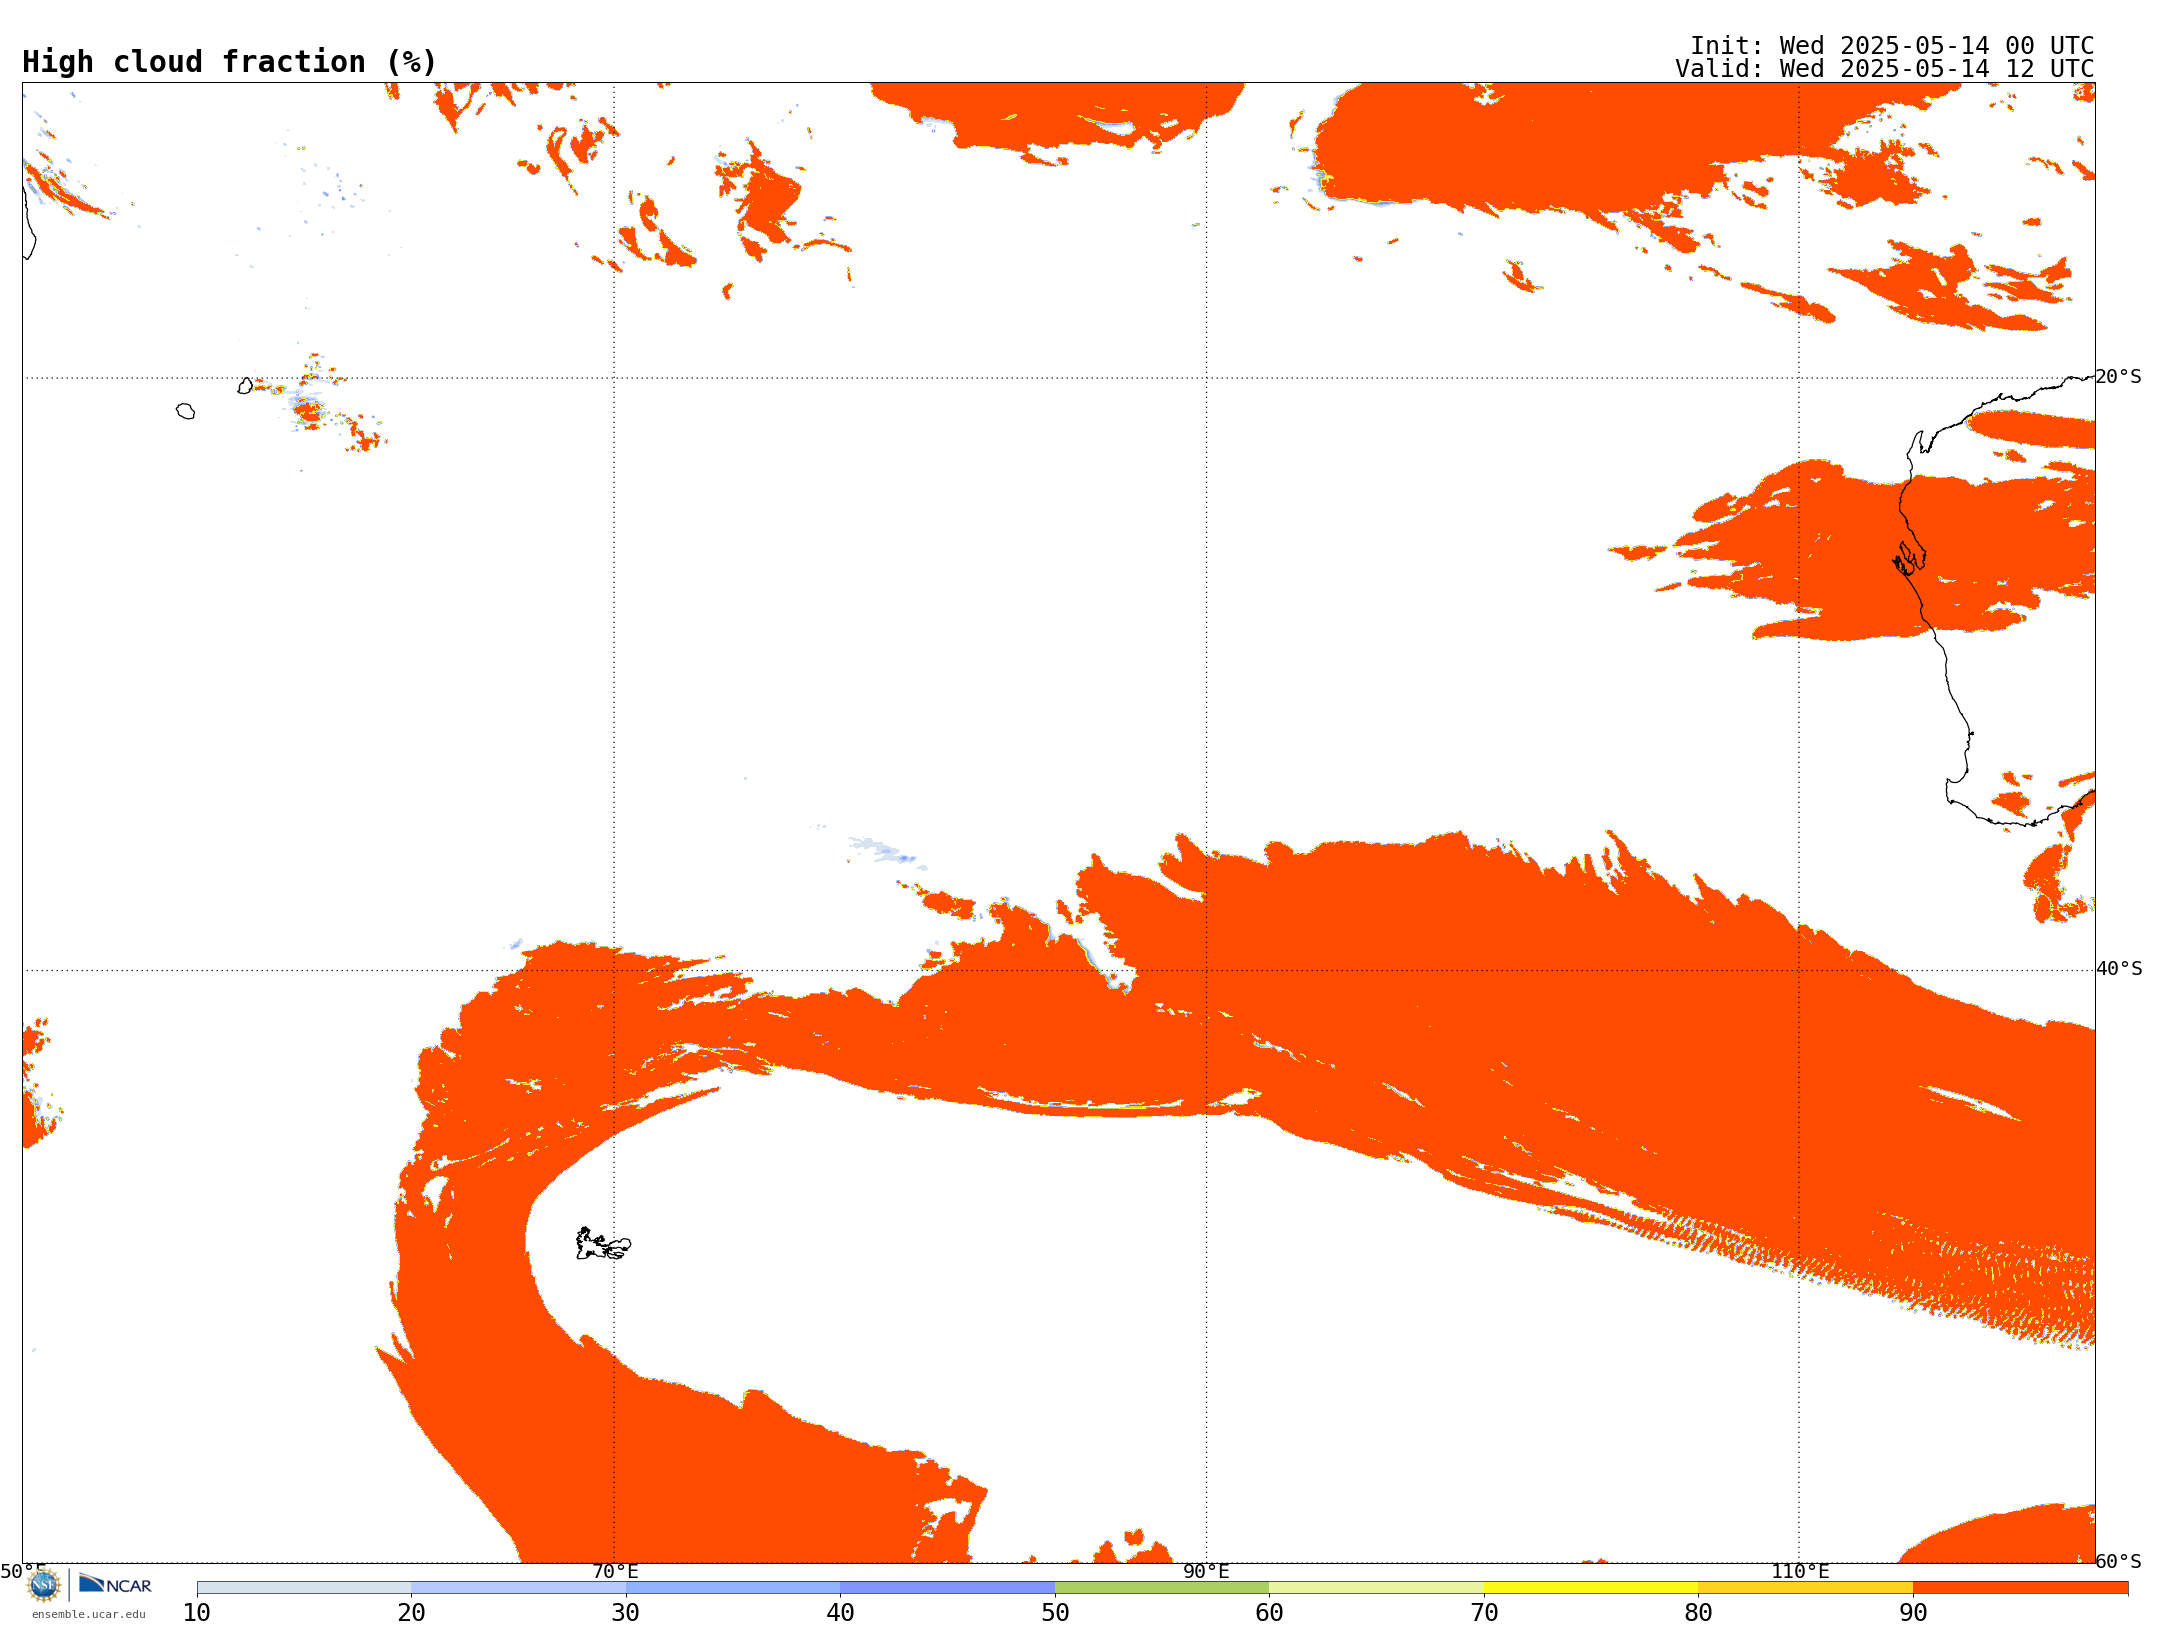Click the 20–30 light blue colorbar segment

(518, 1588)
